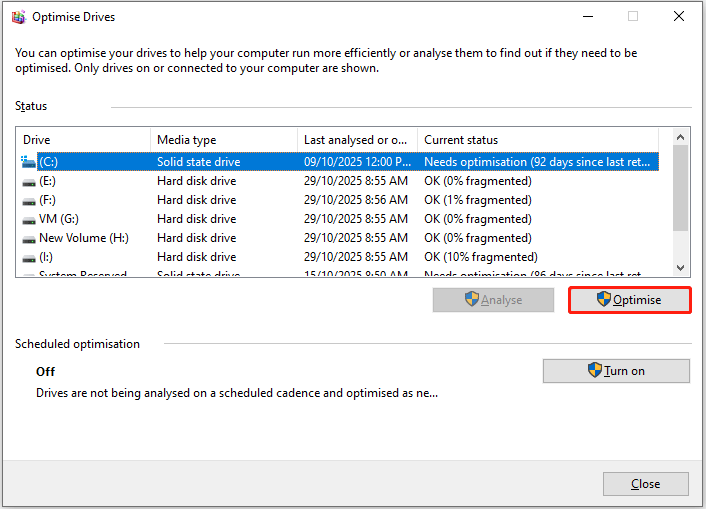This screenshot has height=509, width=706.
Task: Sort by the Drive column header
Action: tap(83, 140)
